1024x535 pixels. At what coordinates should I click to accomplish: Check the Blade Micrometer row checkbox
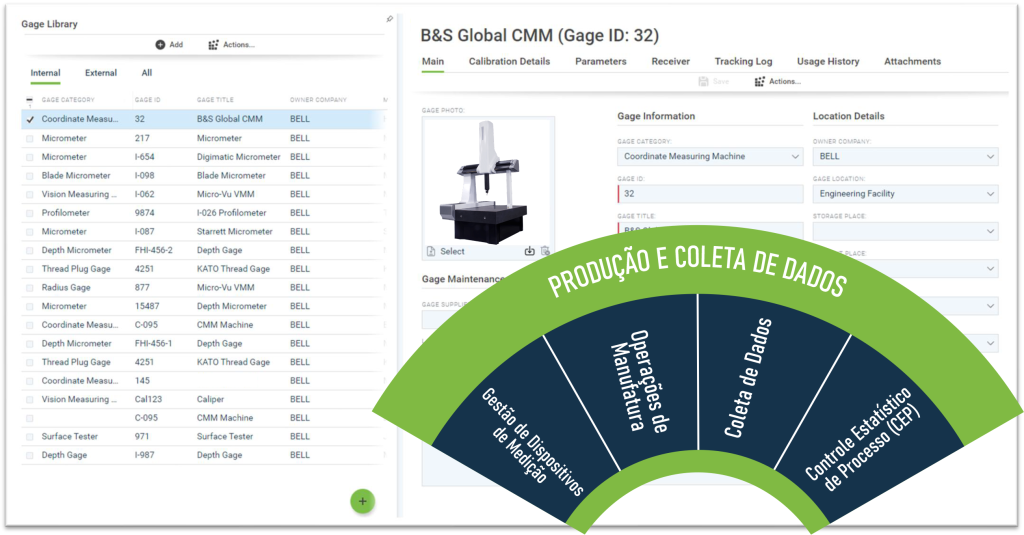[x=30, y=176]
